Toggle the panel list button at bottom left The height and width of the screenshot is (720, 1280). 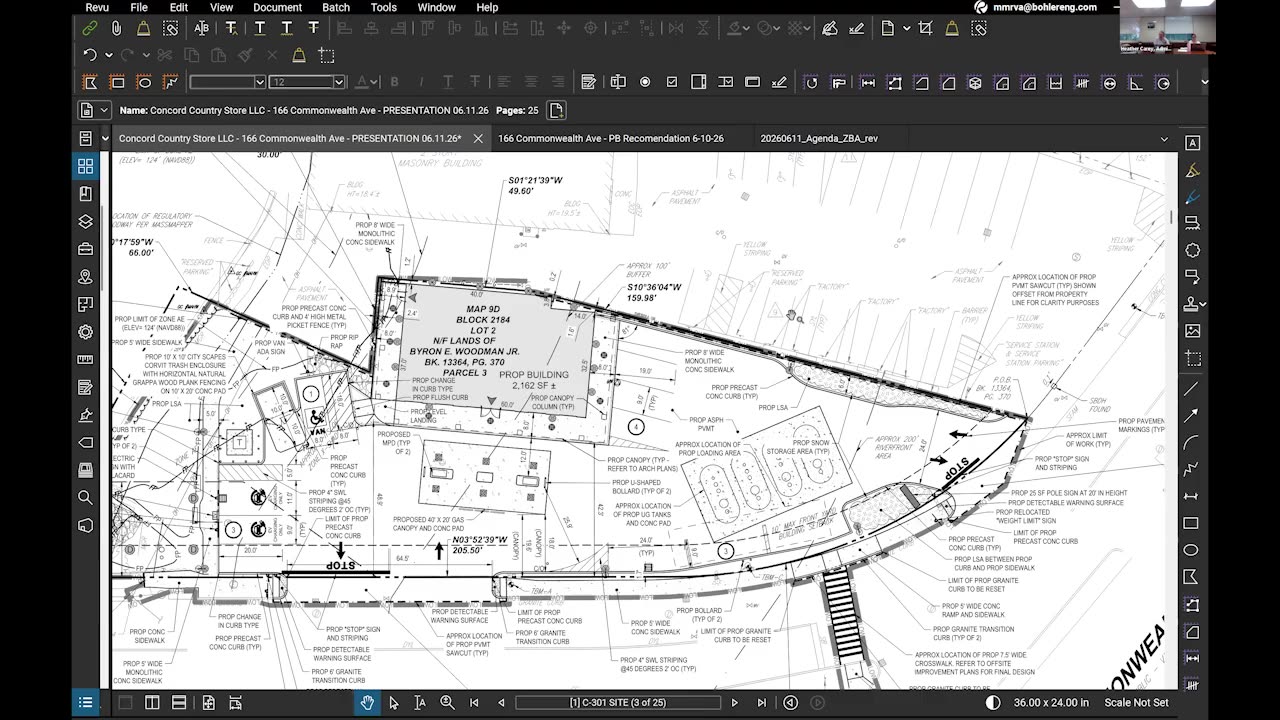pyautogui.click(x=85, y=703)
